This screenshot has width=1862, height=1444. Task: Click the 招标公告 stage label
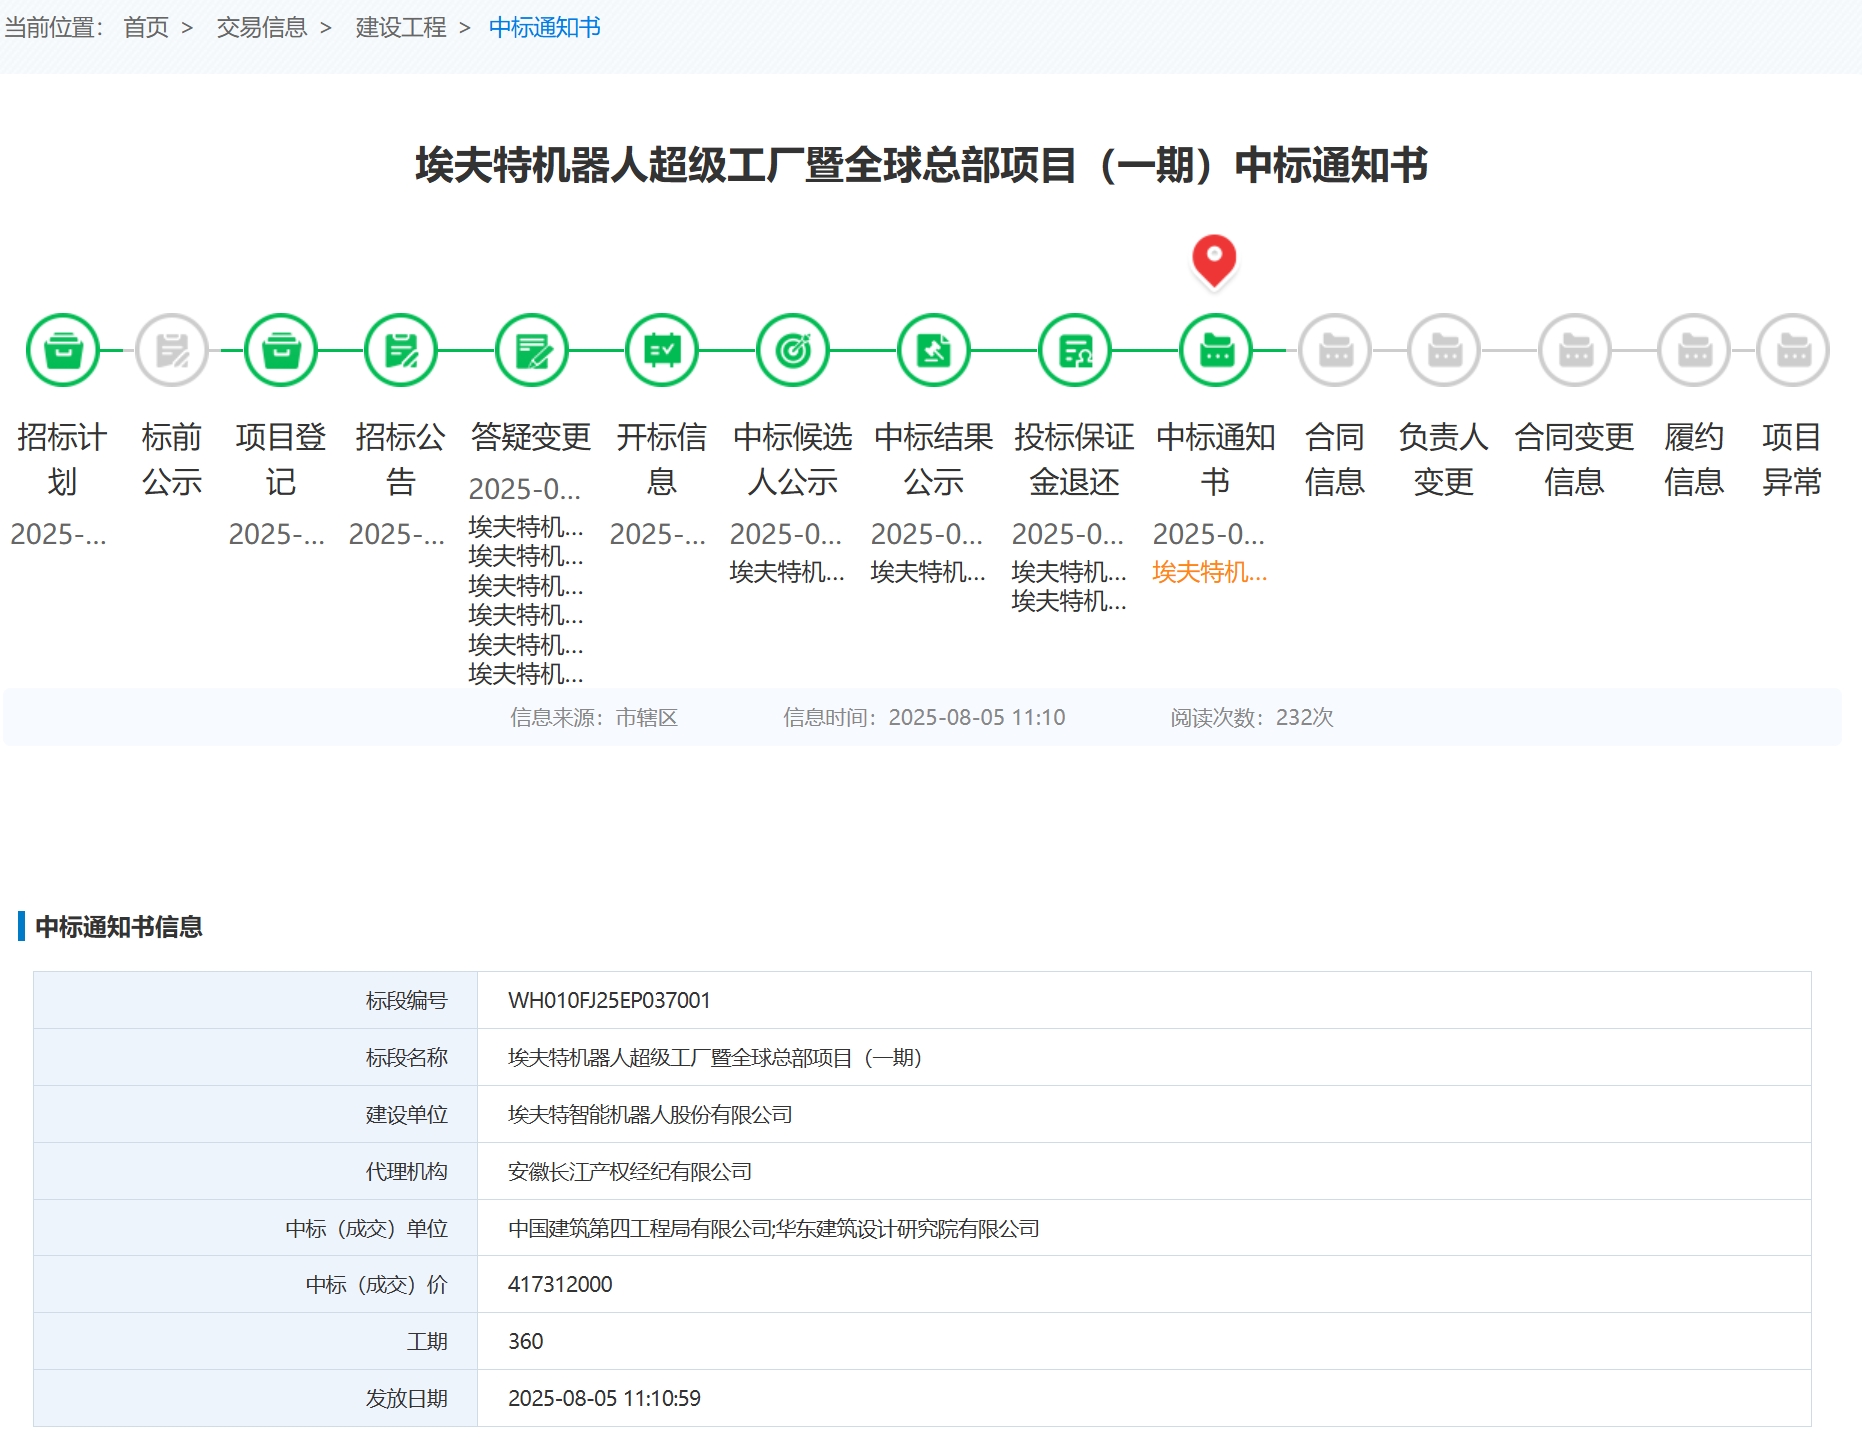point(401,460)
